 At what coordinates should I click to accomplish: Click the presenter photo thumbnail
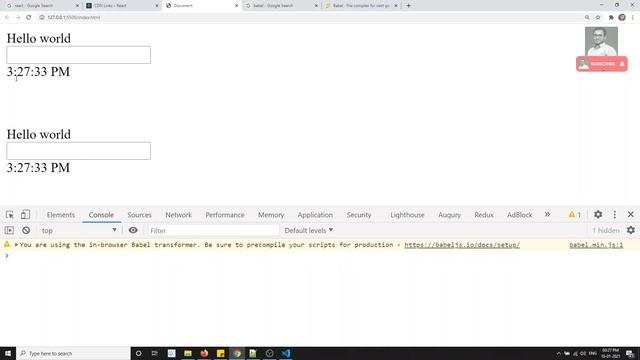[601, 42]
